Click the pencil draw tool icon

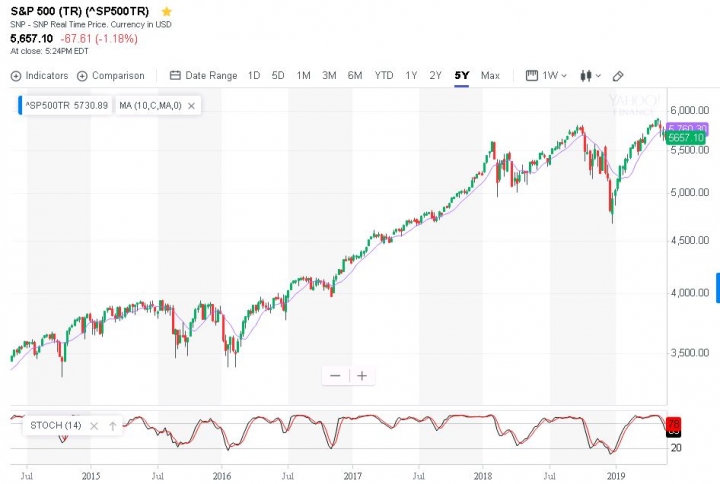click(618, 76)
